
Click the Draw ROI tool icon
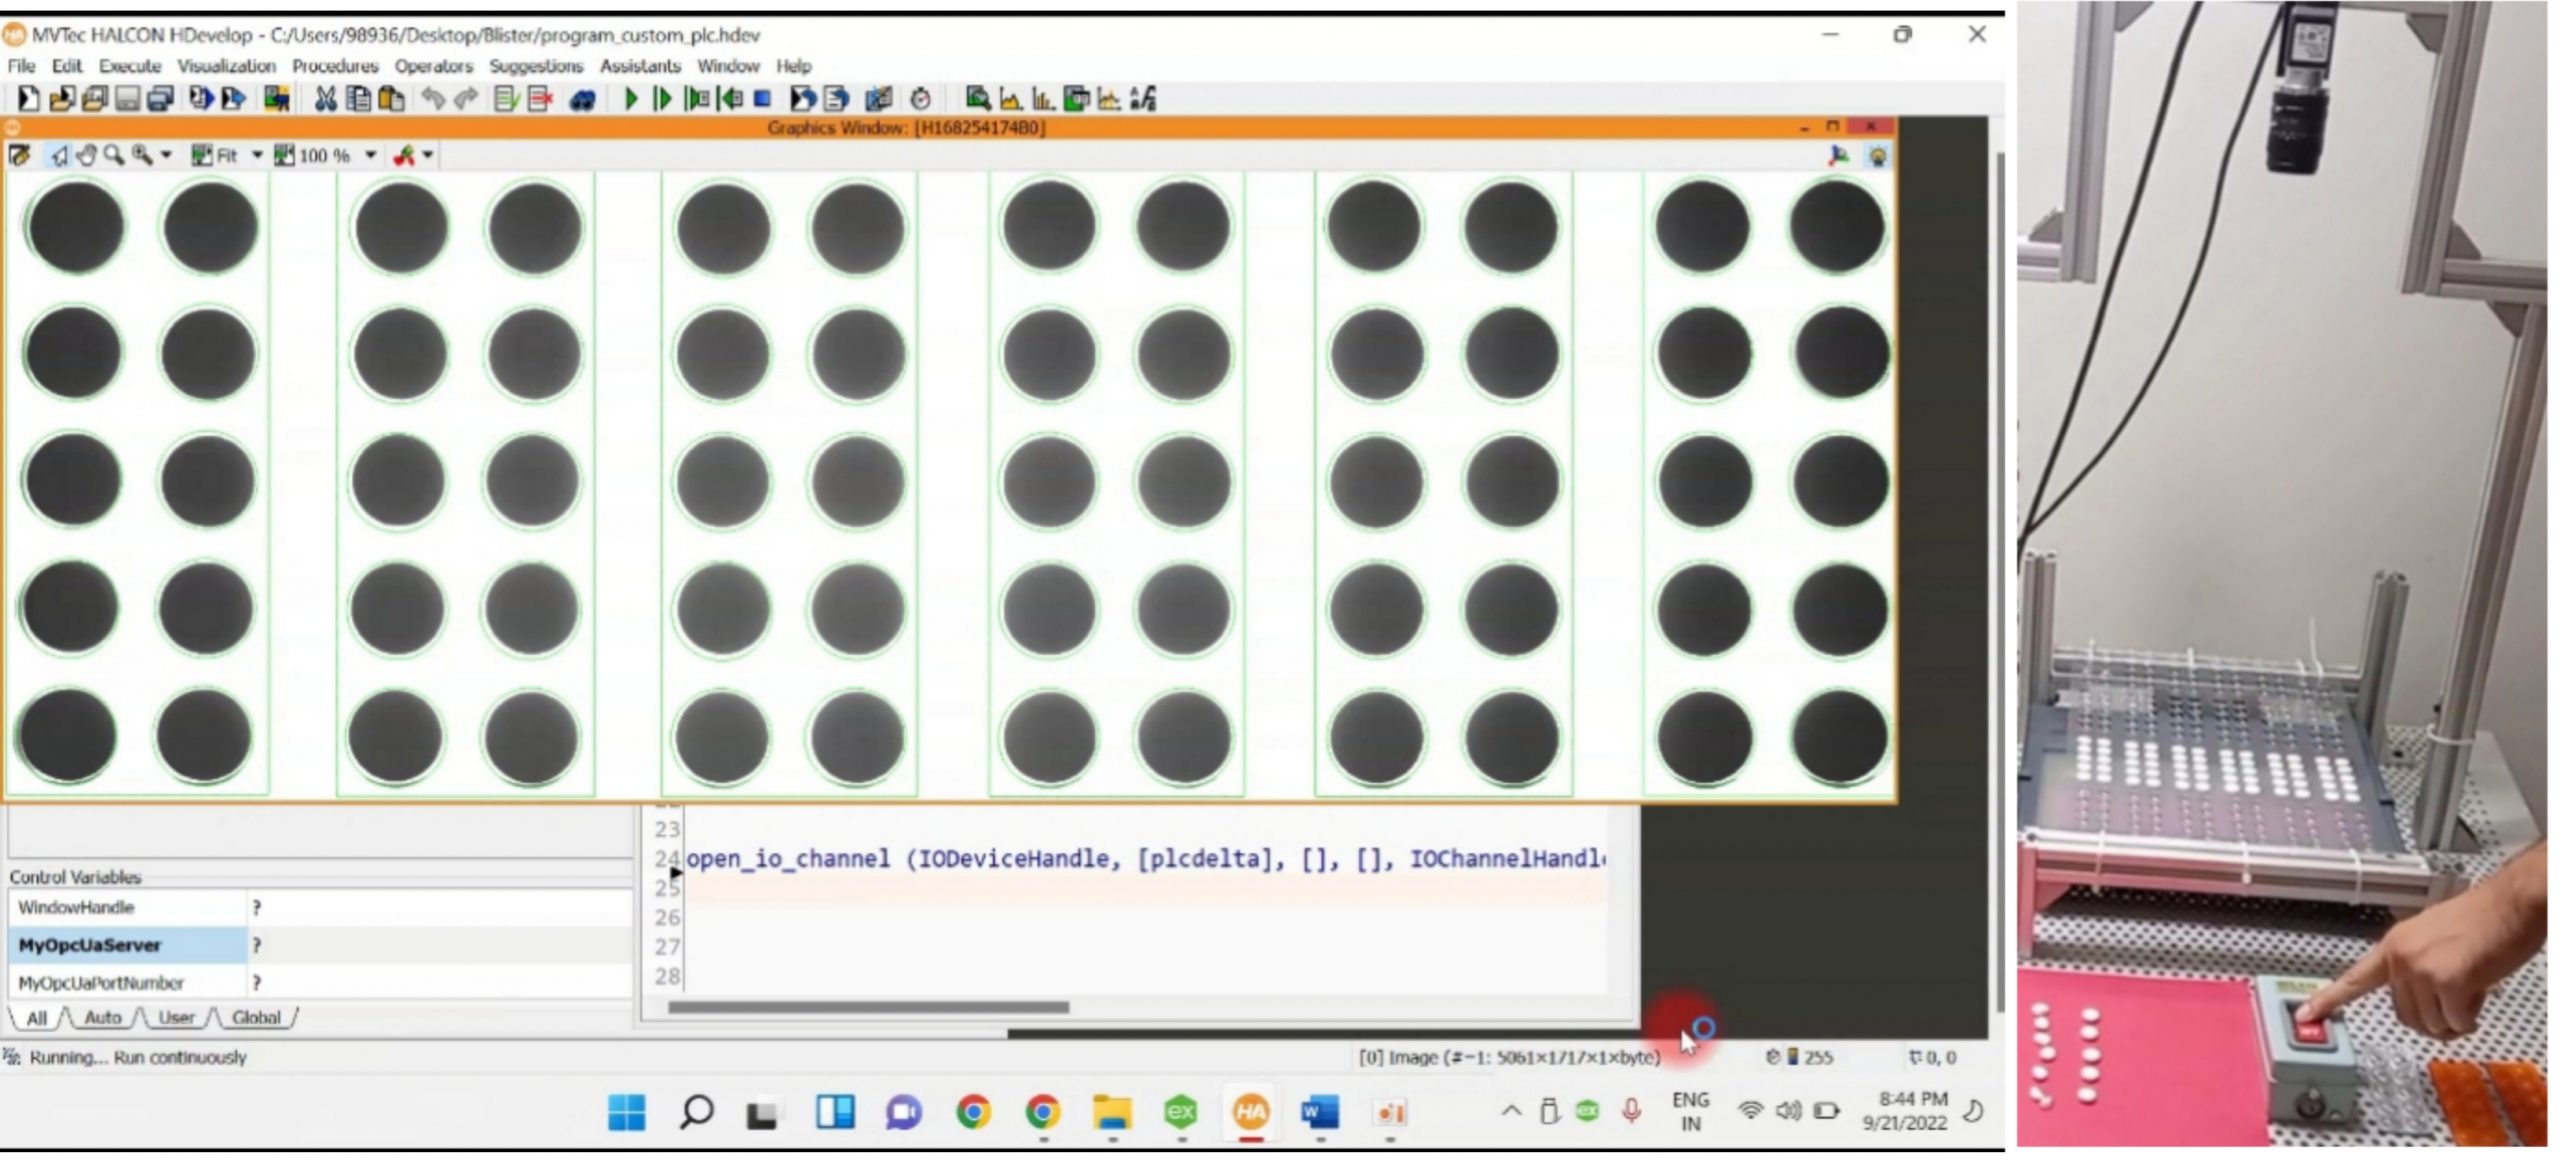pyautogui.click(x=404, y=156)
